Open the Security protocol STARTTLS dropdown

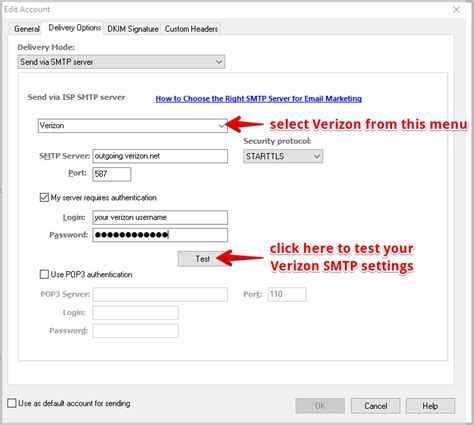click(x=283, y=156)
